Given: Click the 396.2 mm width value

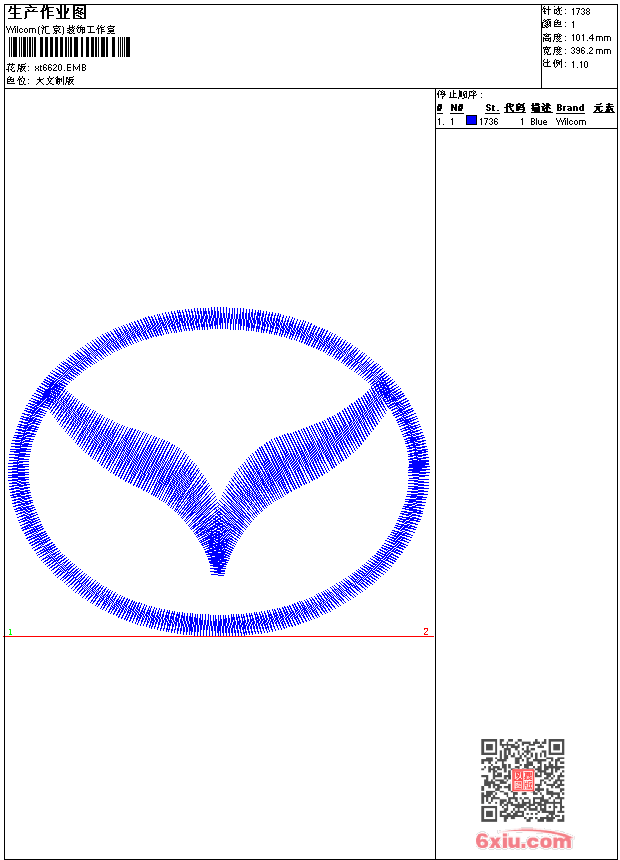Looking at the screenshot, I should pos(591,51).
